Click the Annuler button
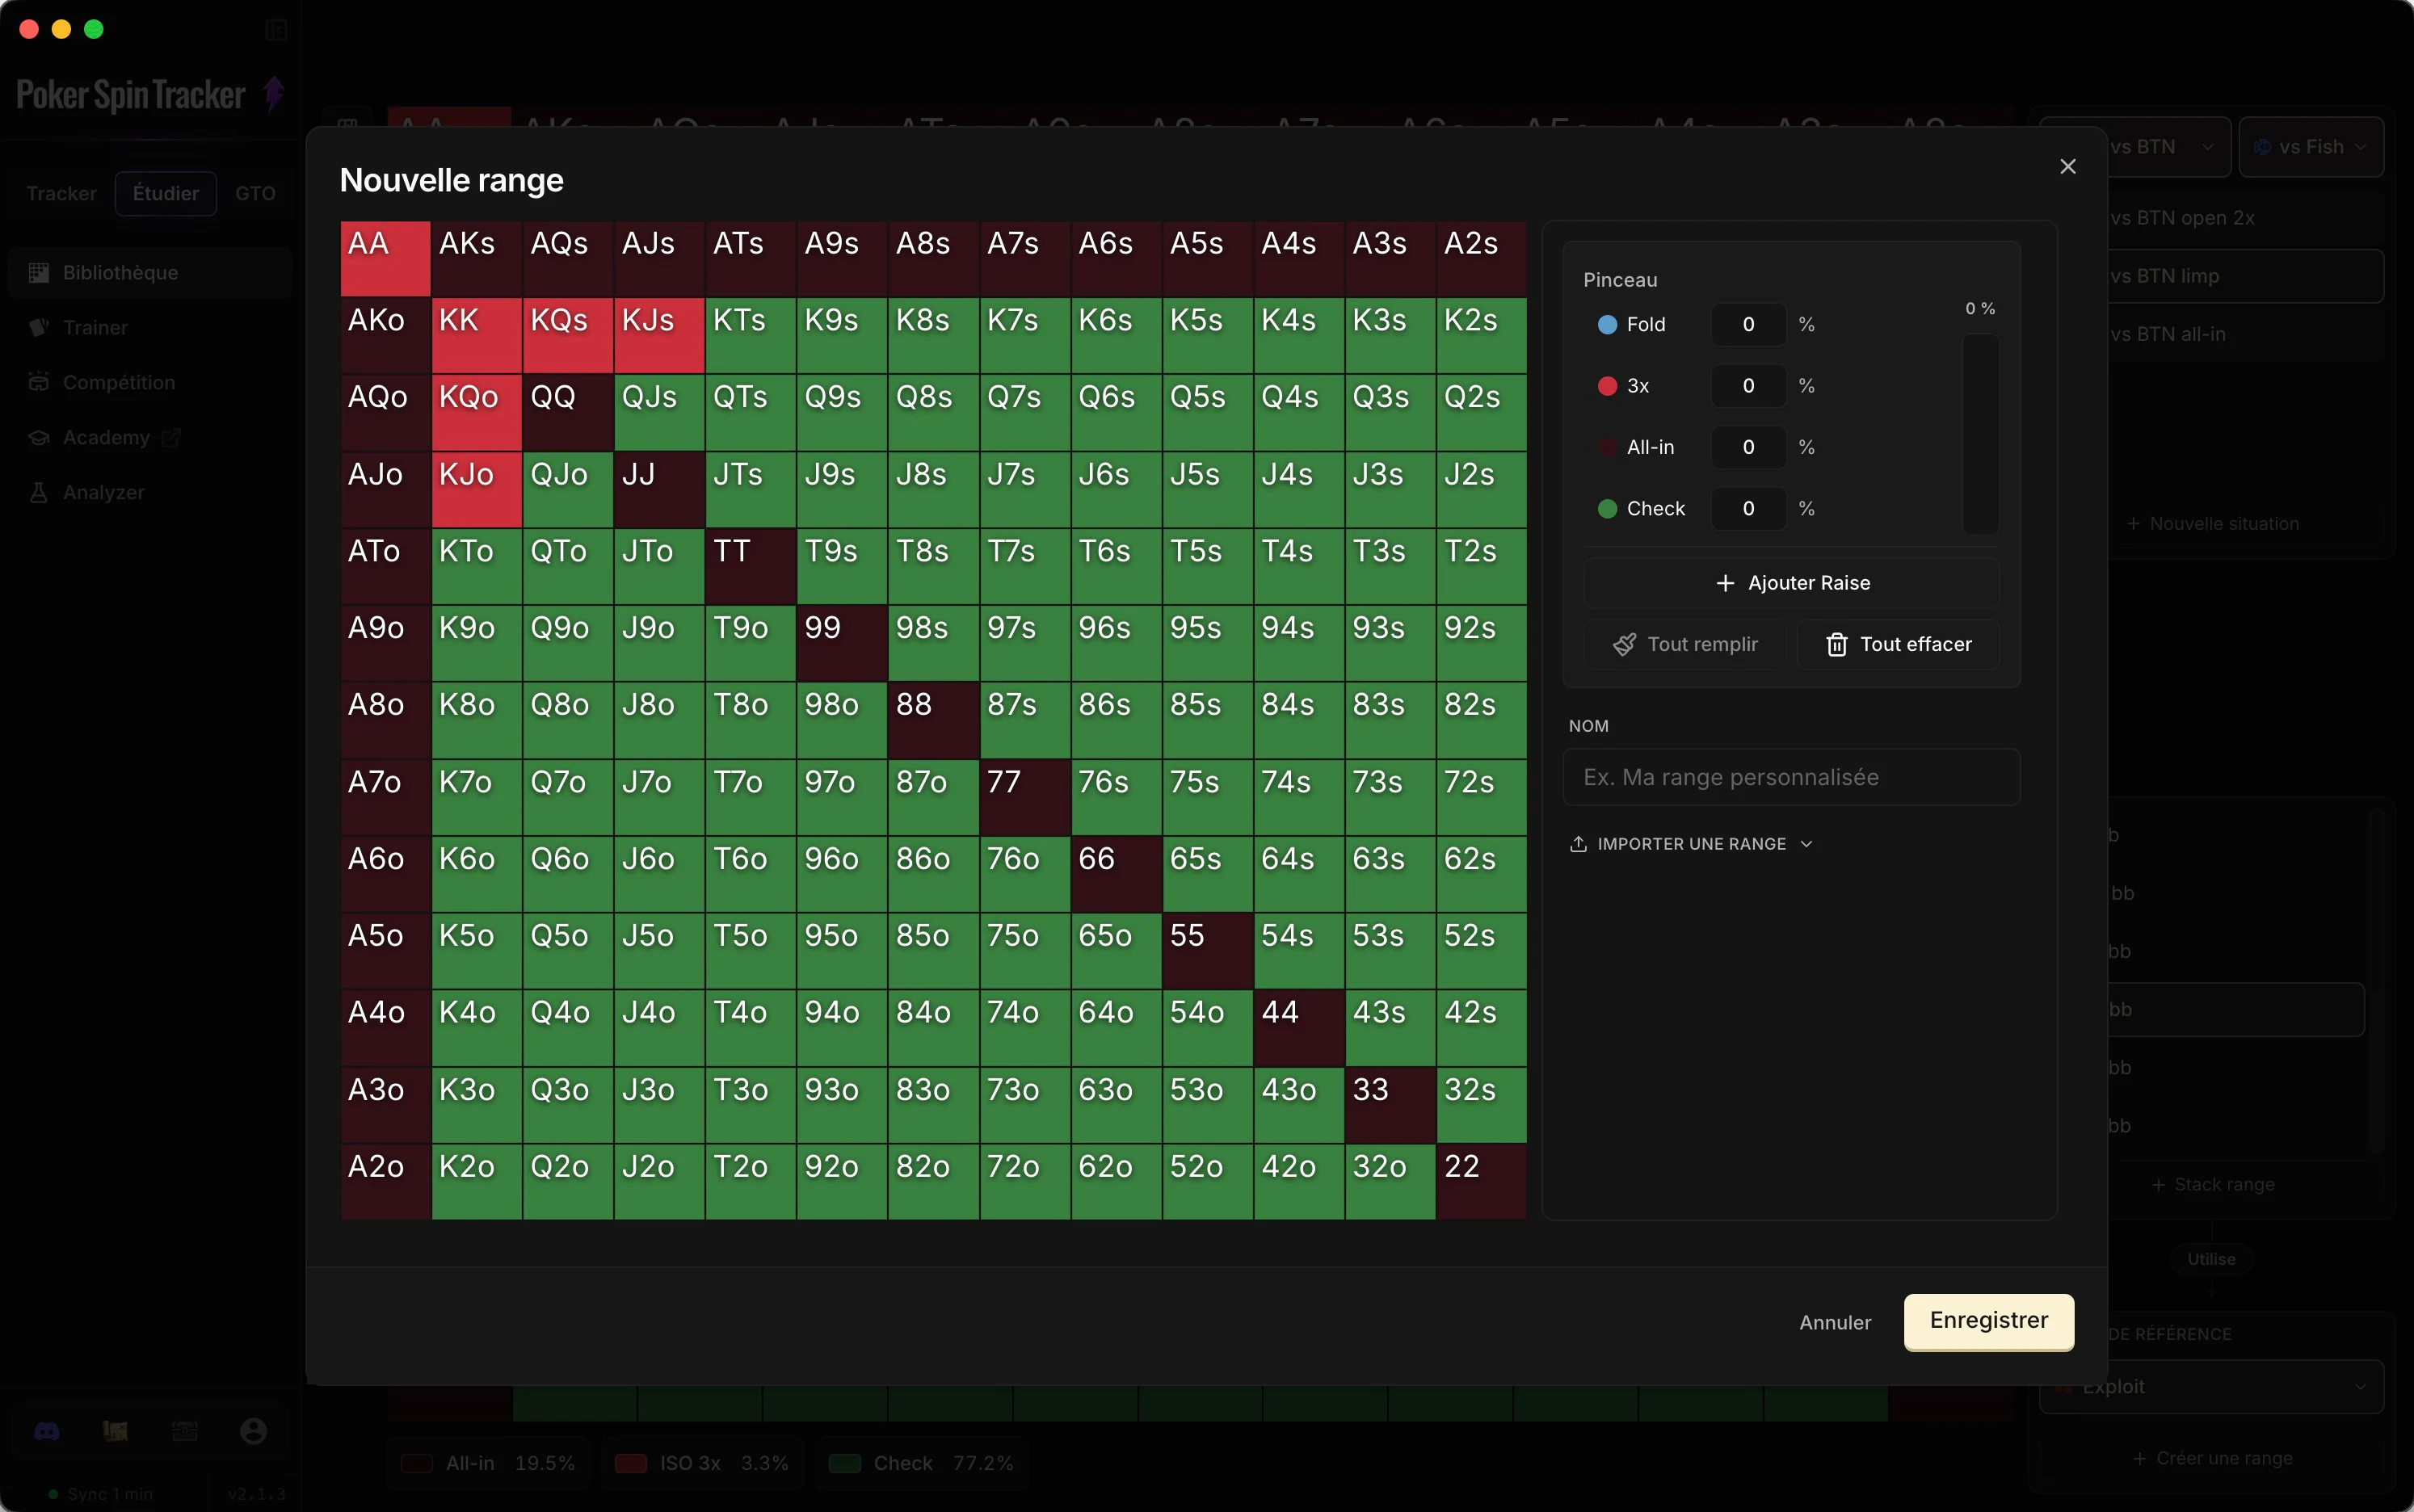The image size is (2414, 1512). [1835, 1322]
